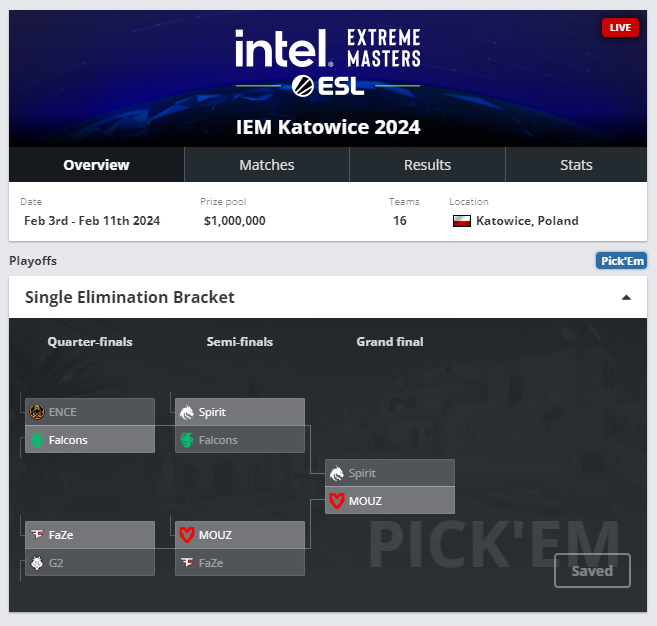
Task: Pick FaZe in the quarter-finals
Action: click(90, 535)
